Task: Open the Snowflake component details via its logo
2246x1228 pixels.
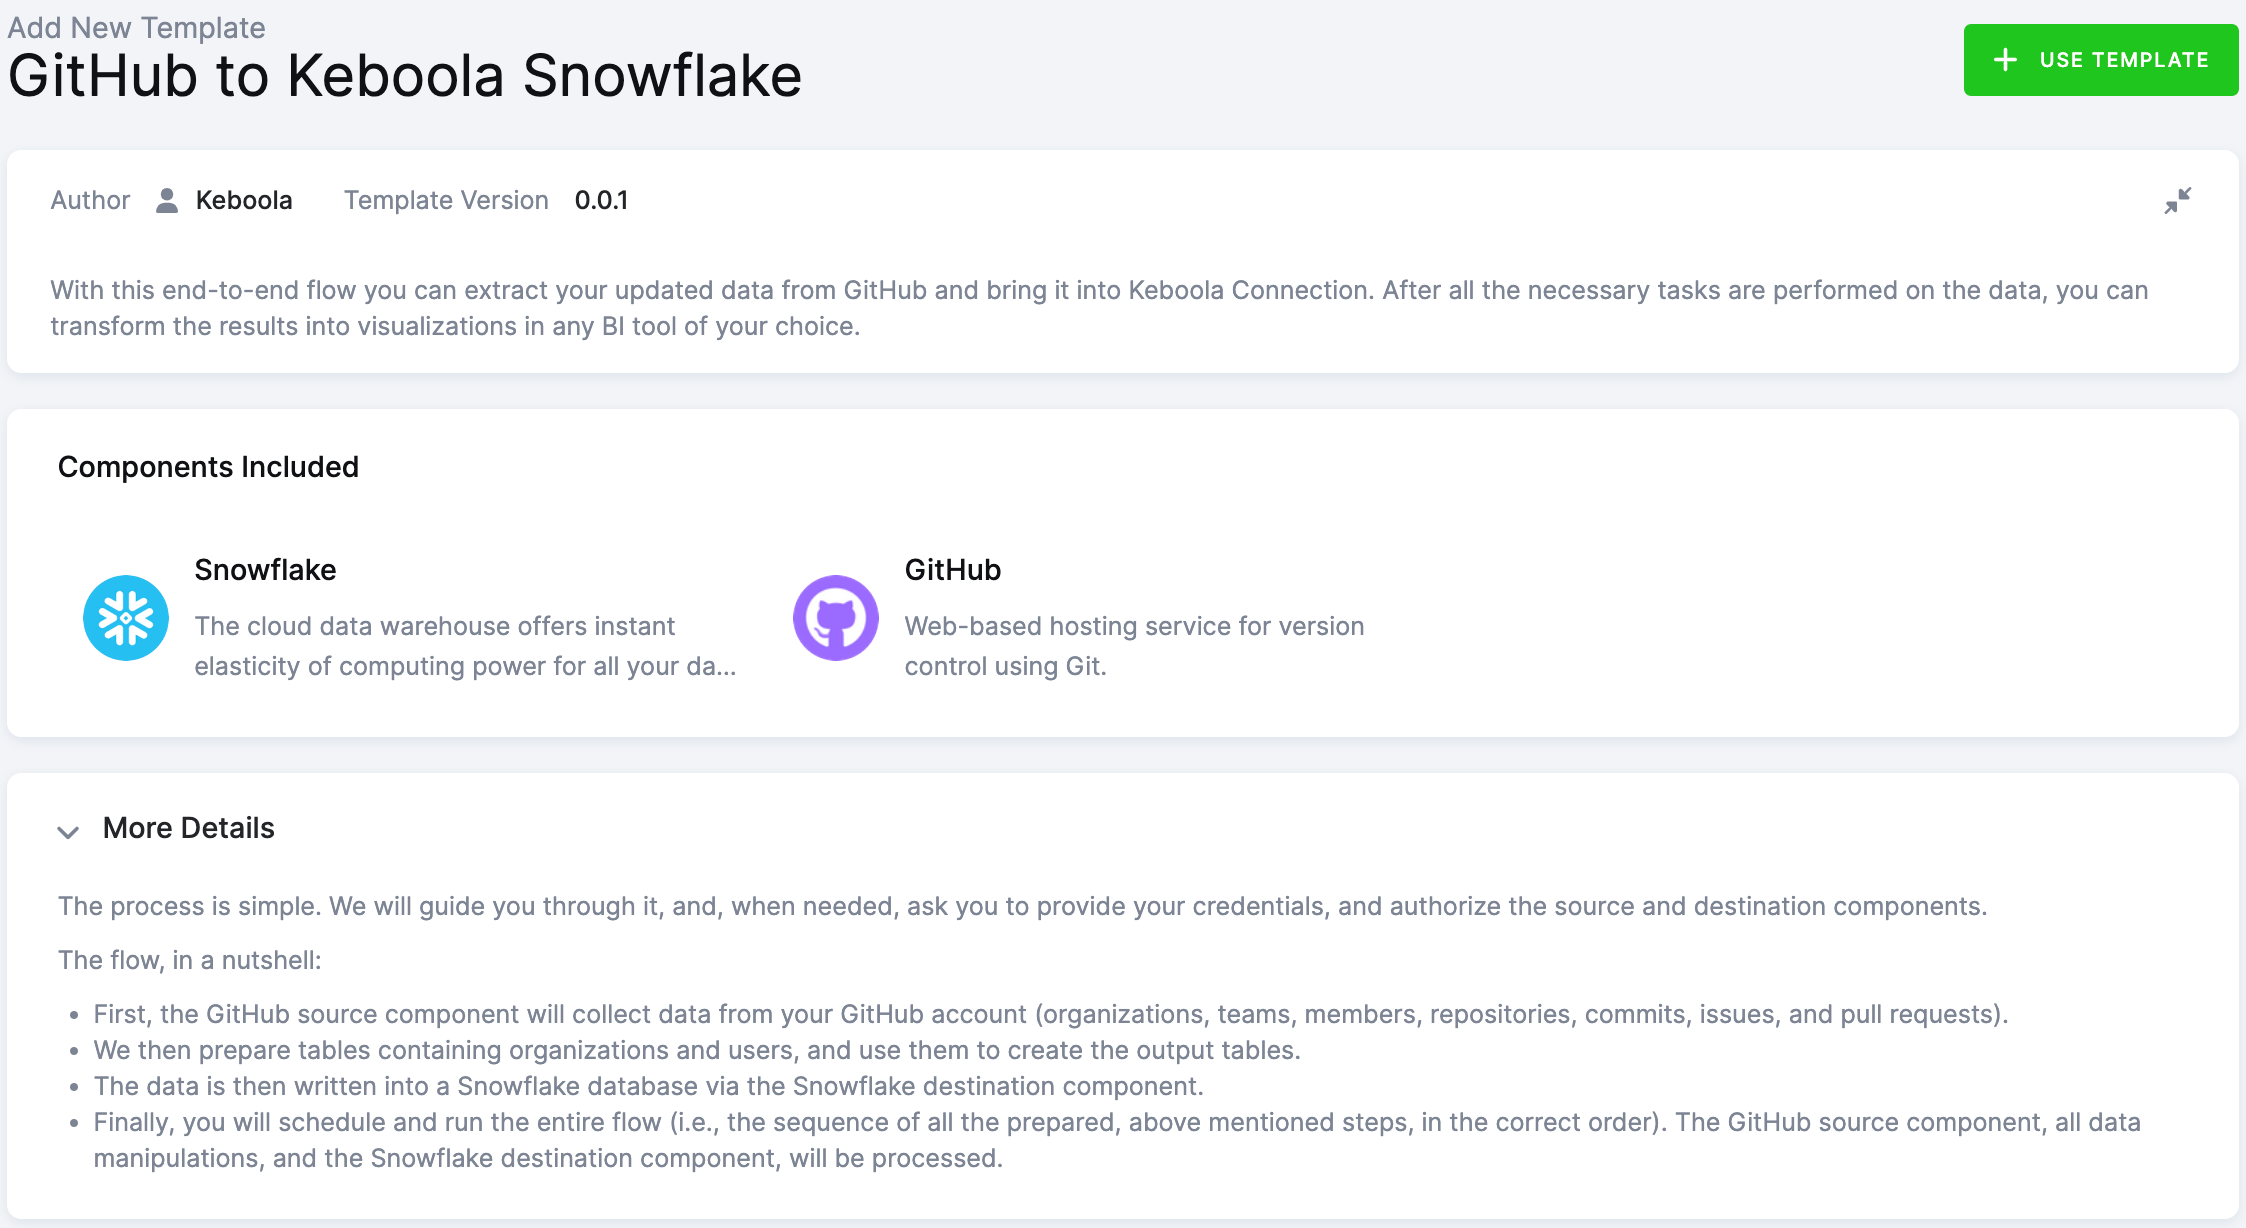Action: pyautogui.click(x=126, y=617)
